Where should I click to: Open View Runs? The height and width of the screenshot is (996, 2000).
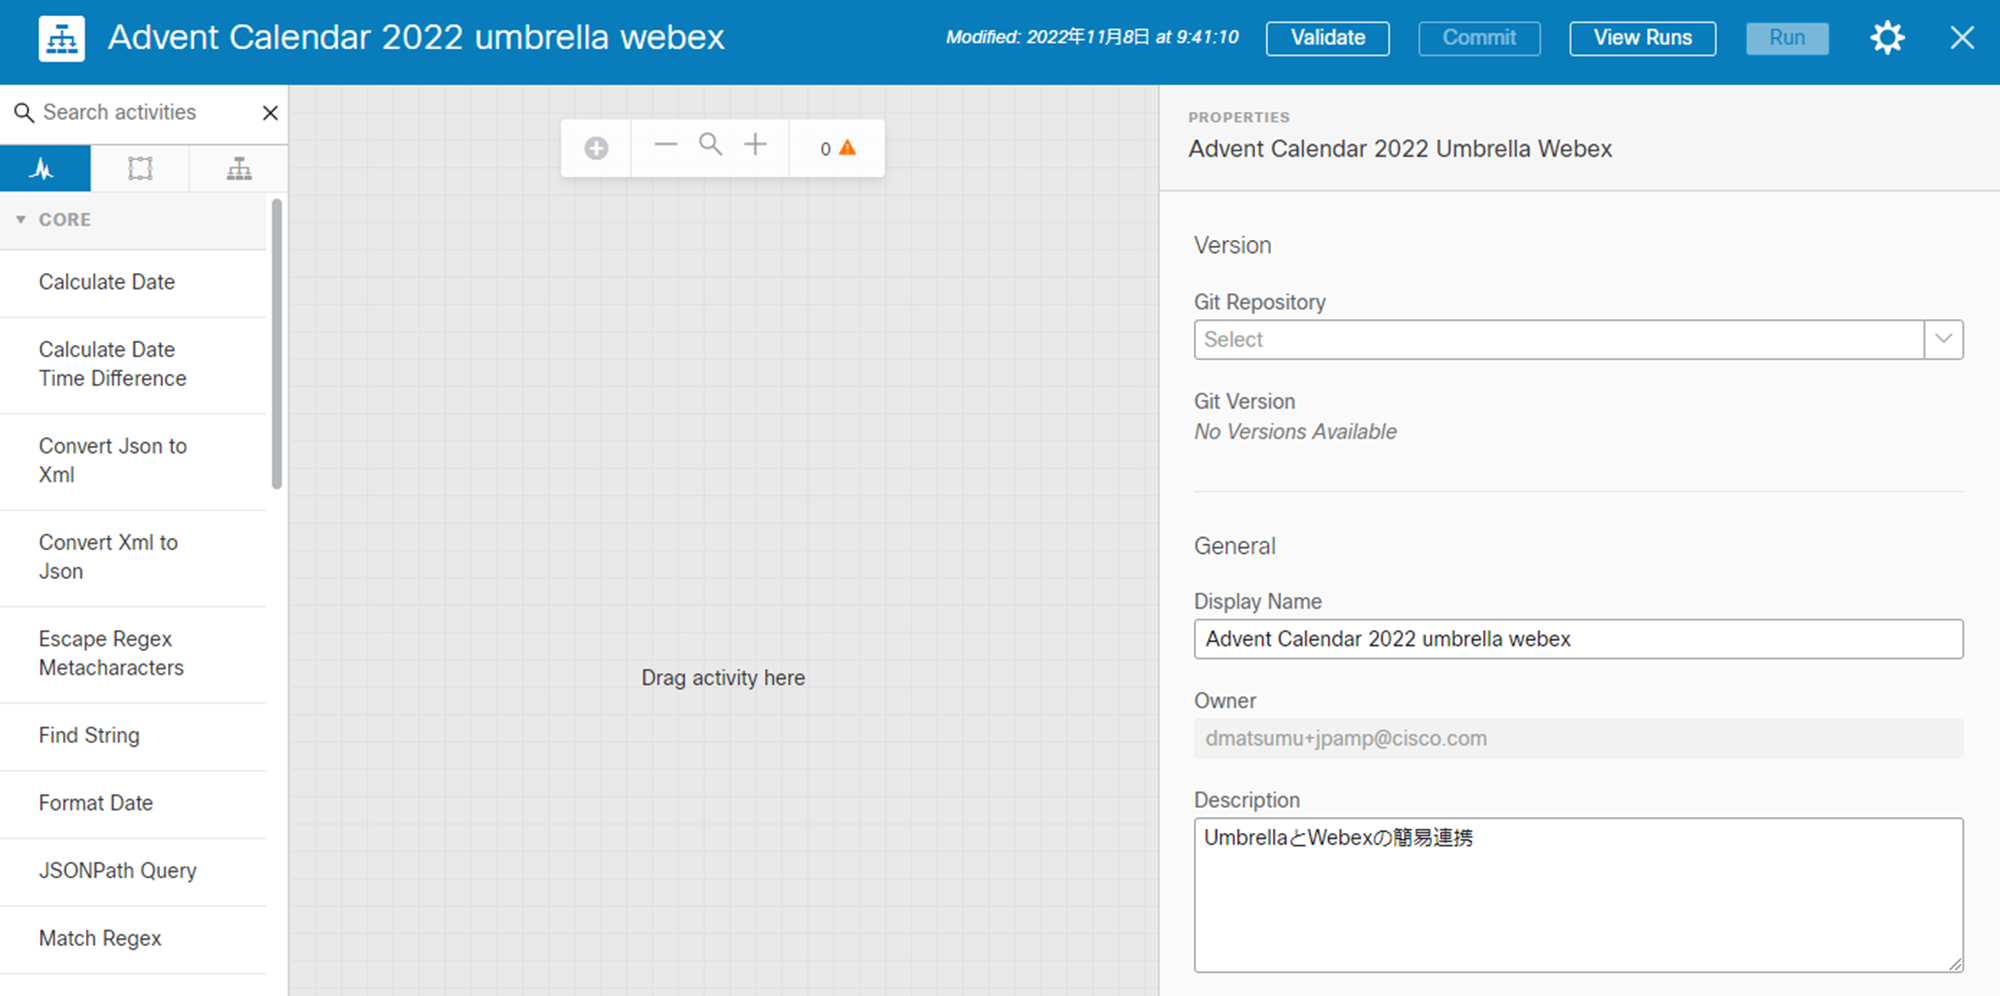click(x=1643, y=38)
